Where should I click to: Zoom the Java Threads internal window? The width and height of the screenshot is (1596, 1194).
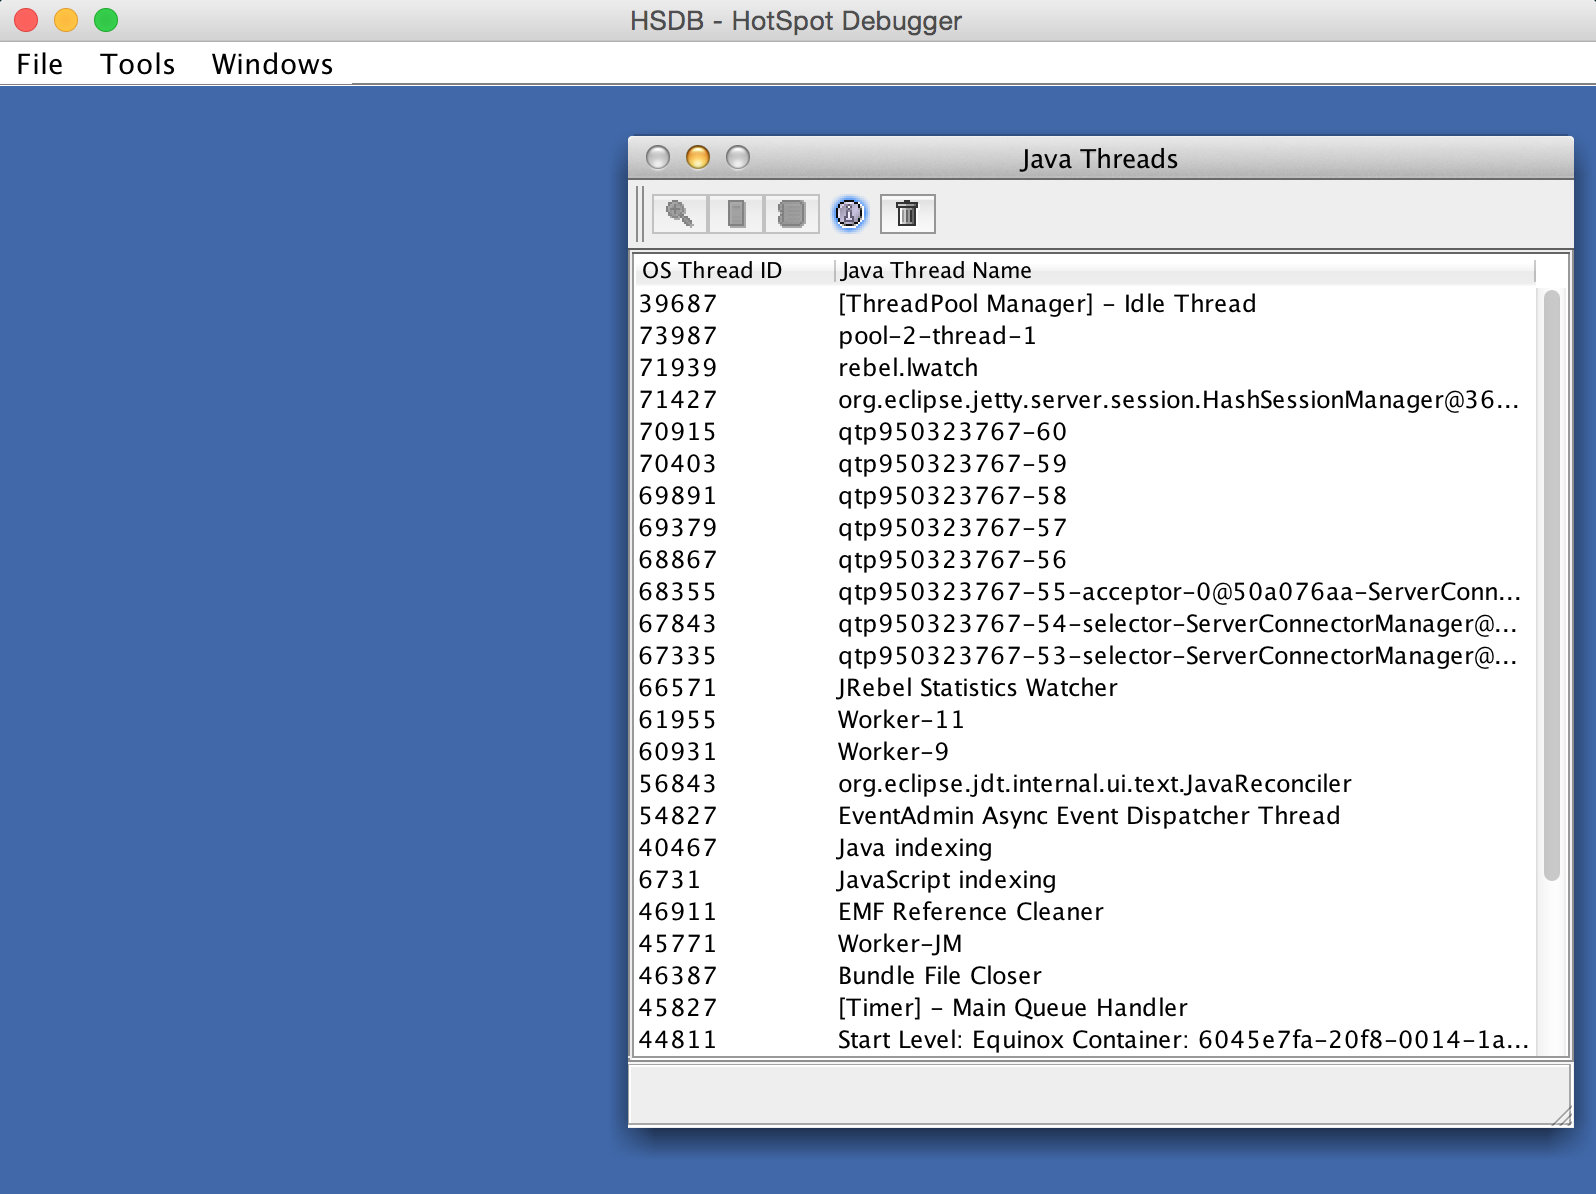[738, 158]
